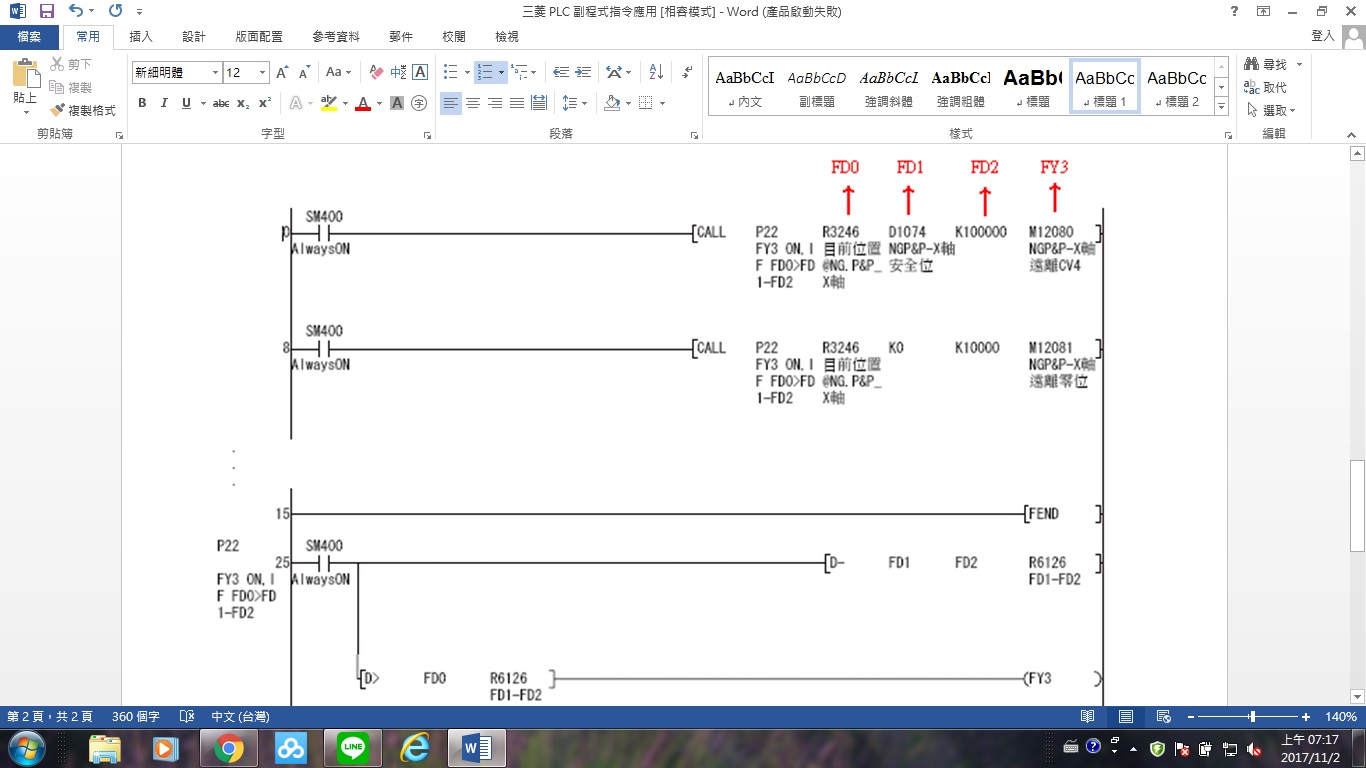Open Google Chrome from the taskbar
Image resolution: width=1366 pixels, height=768 pixels.
point(228,747)
